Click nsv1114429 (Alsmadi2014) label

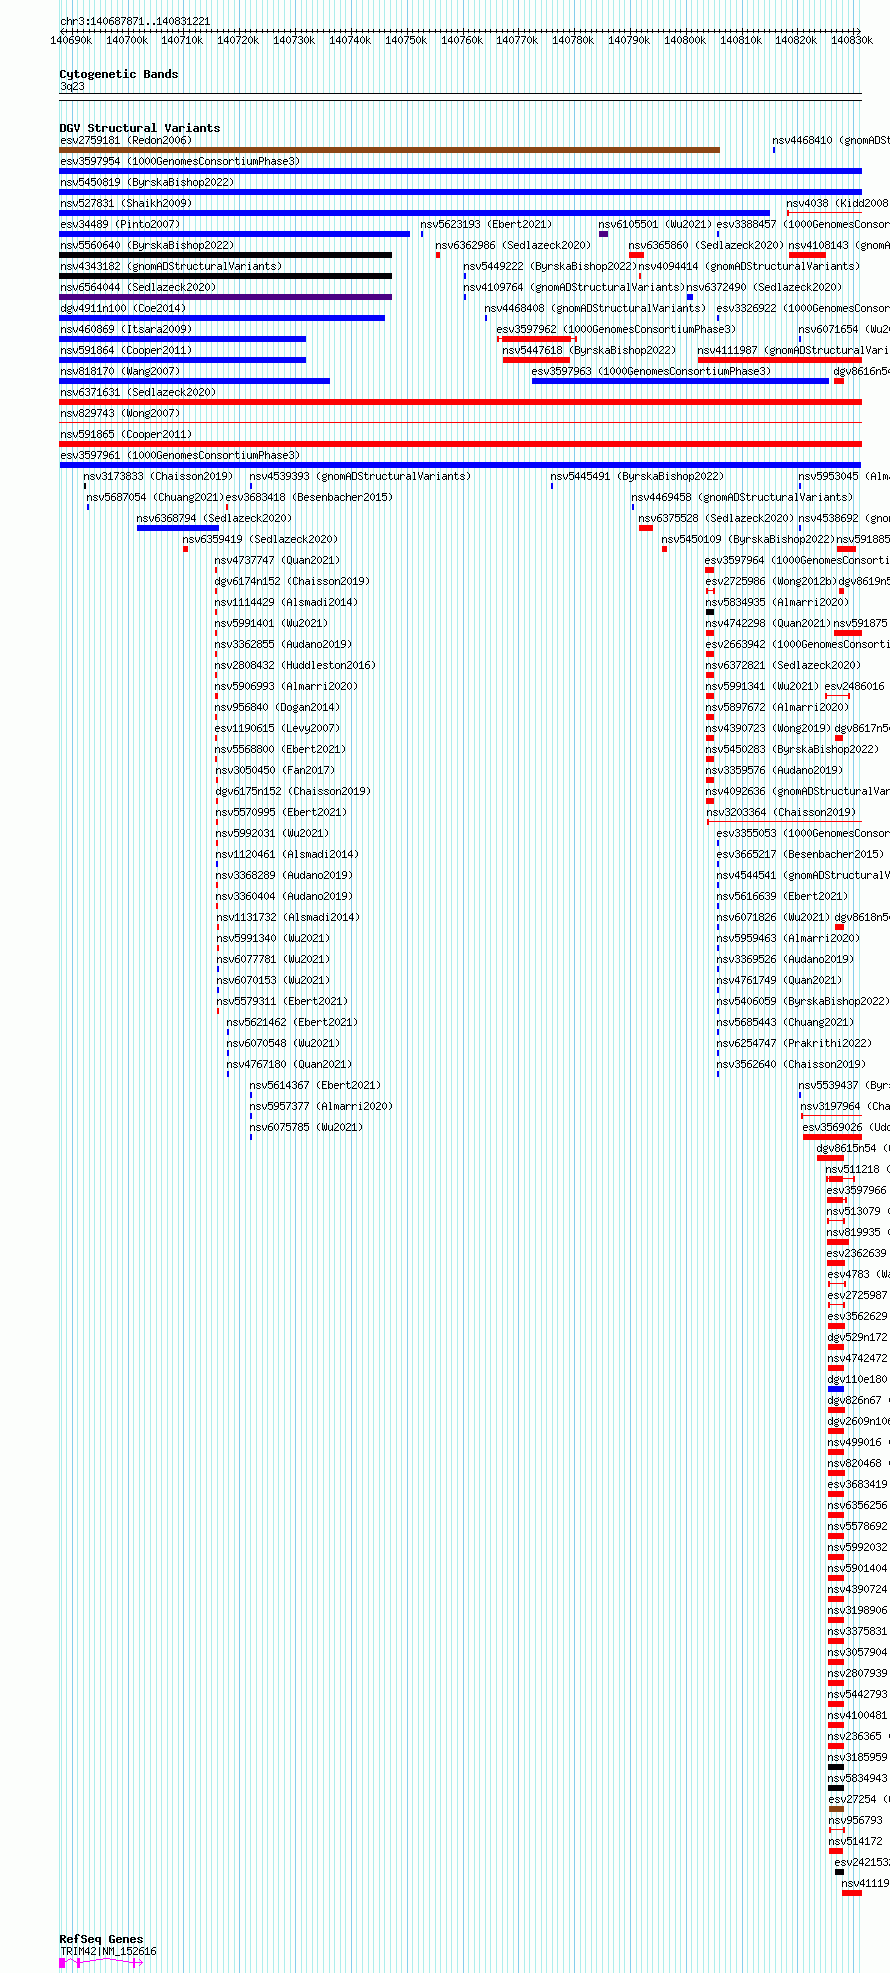pyautogui.click(x=286, y=603)
